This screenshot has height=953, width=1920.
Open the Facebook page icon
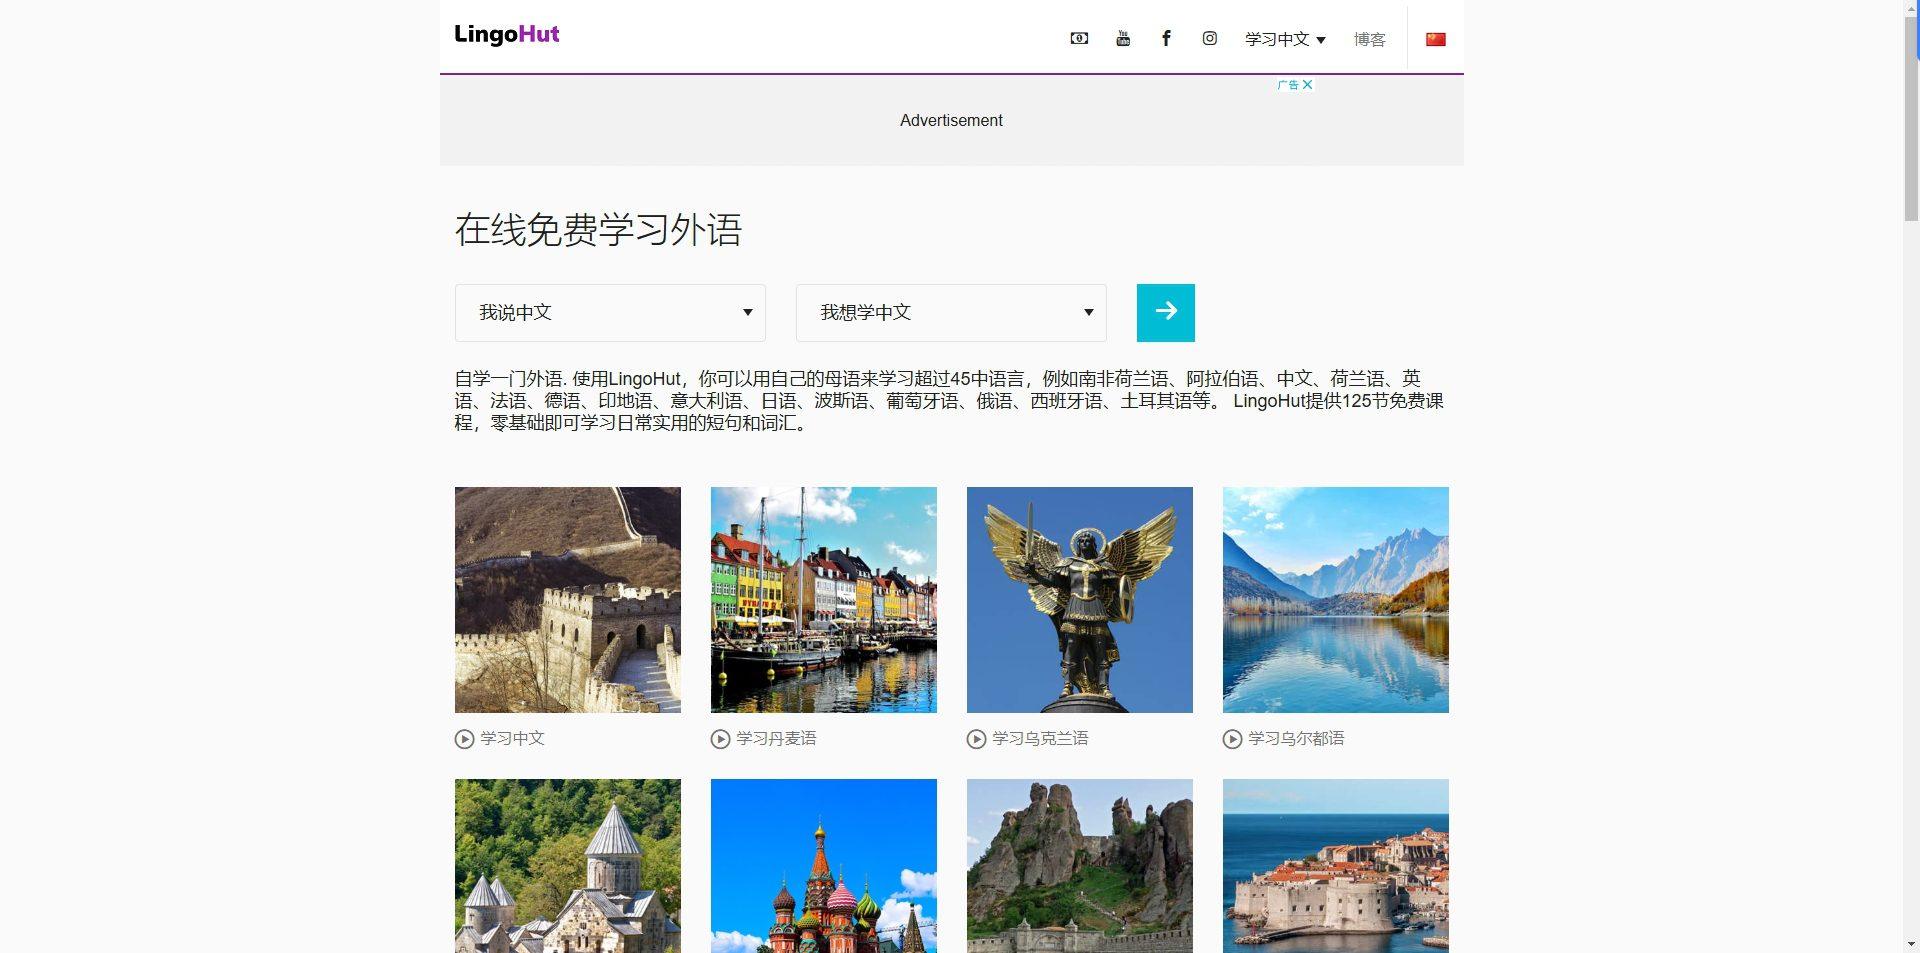[1166, 39]
